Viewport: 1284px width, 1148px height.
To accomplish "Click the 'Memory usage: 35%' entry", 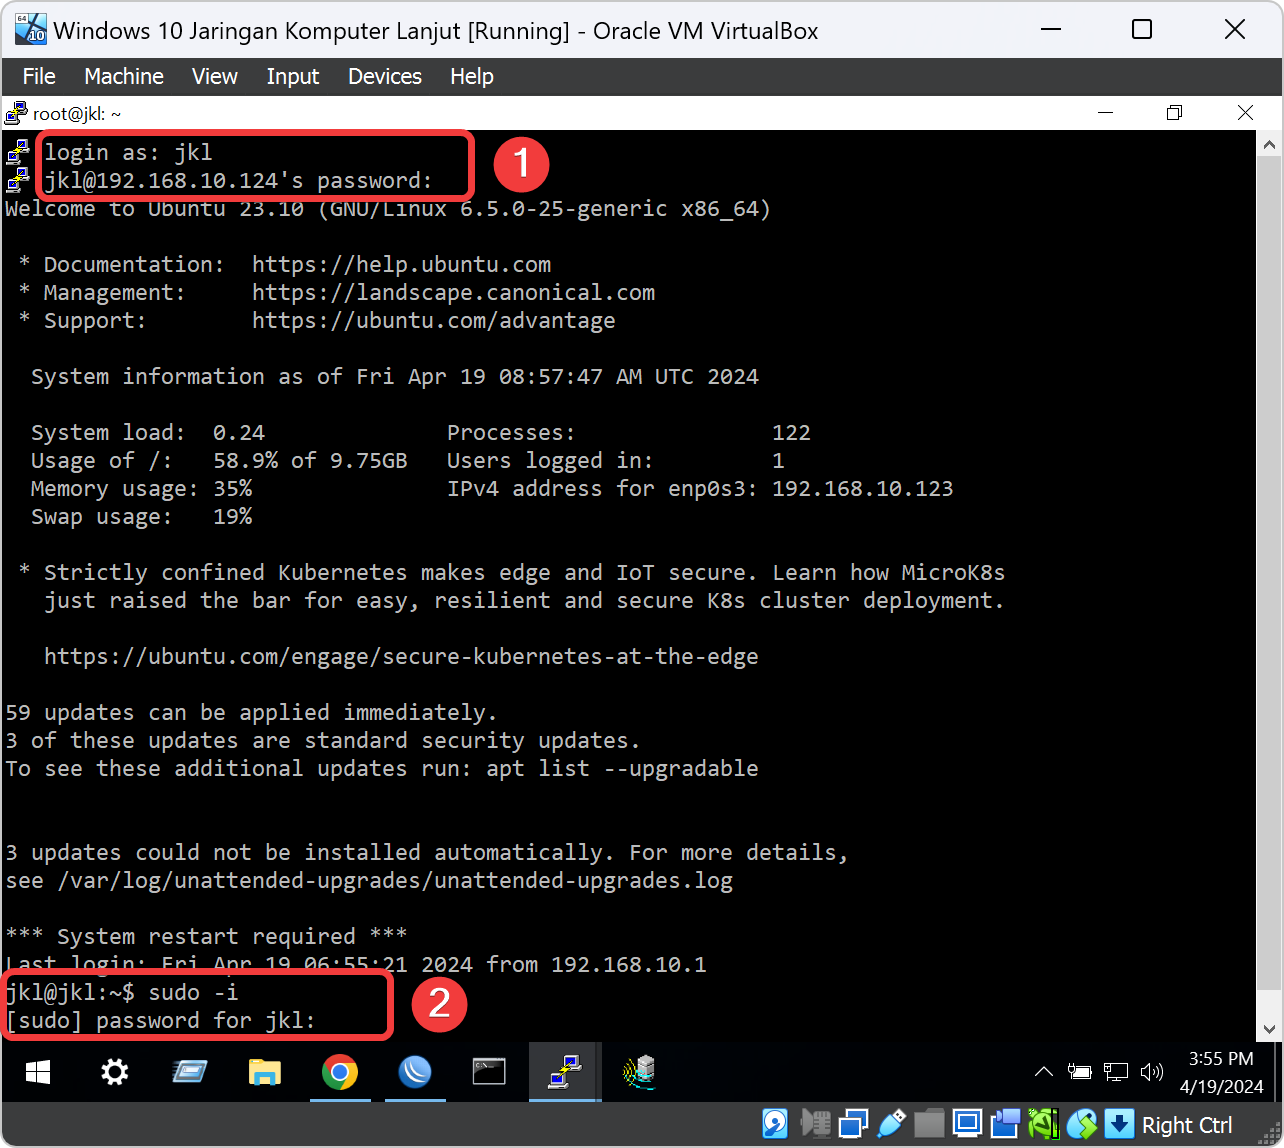I will (141, 489).
